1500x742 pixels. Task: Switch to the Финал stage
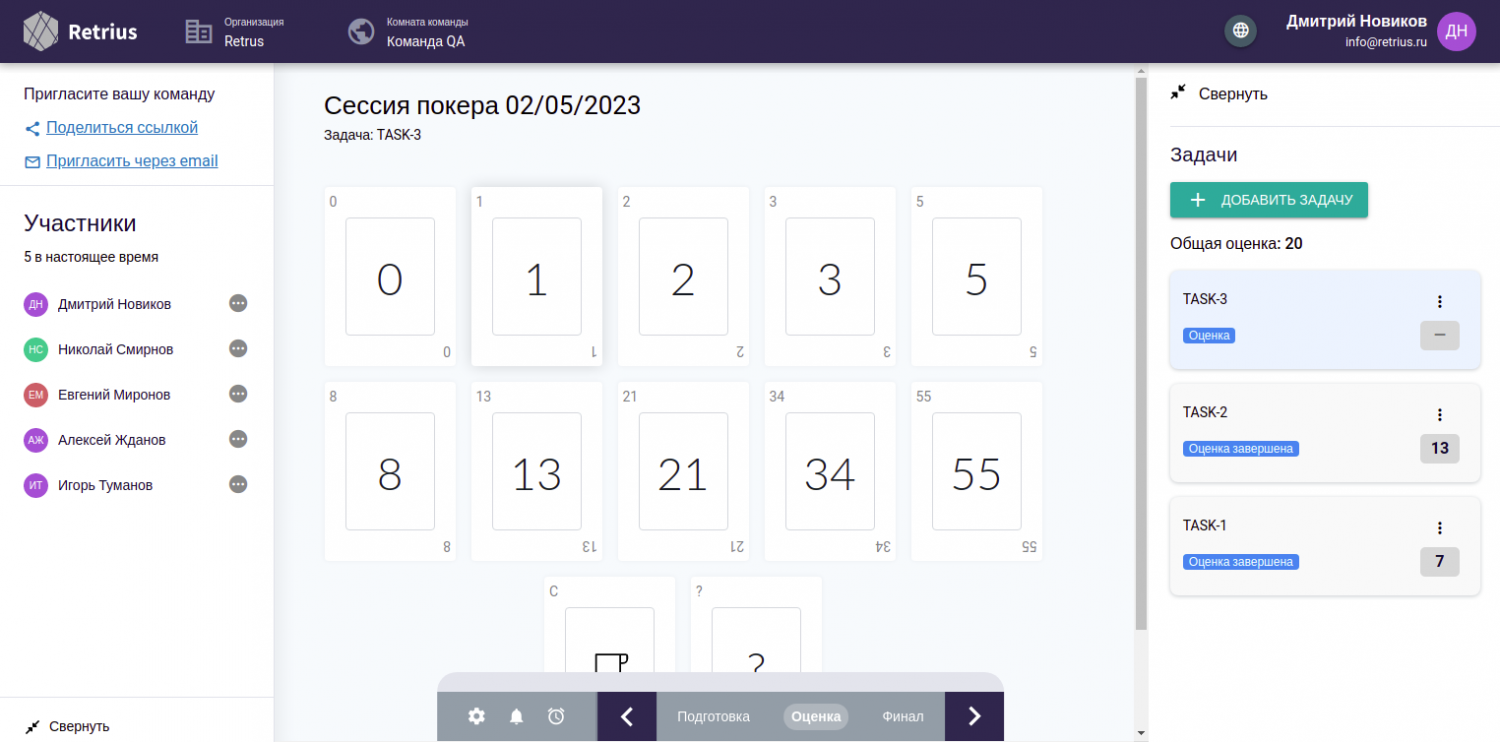coord(902,716)
